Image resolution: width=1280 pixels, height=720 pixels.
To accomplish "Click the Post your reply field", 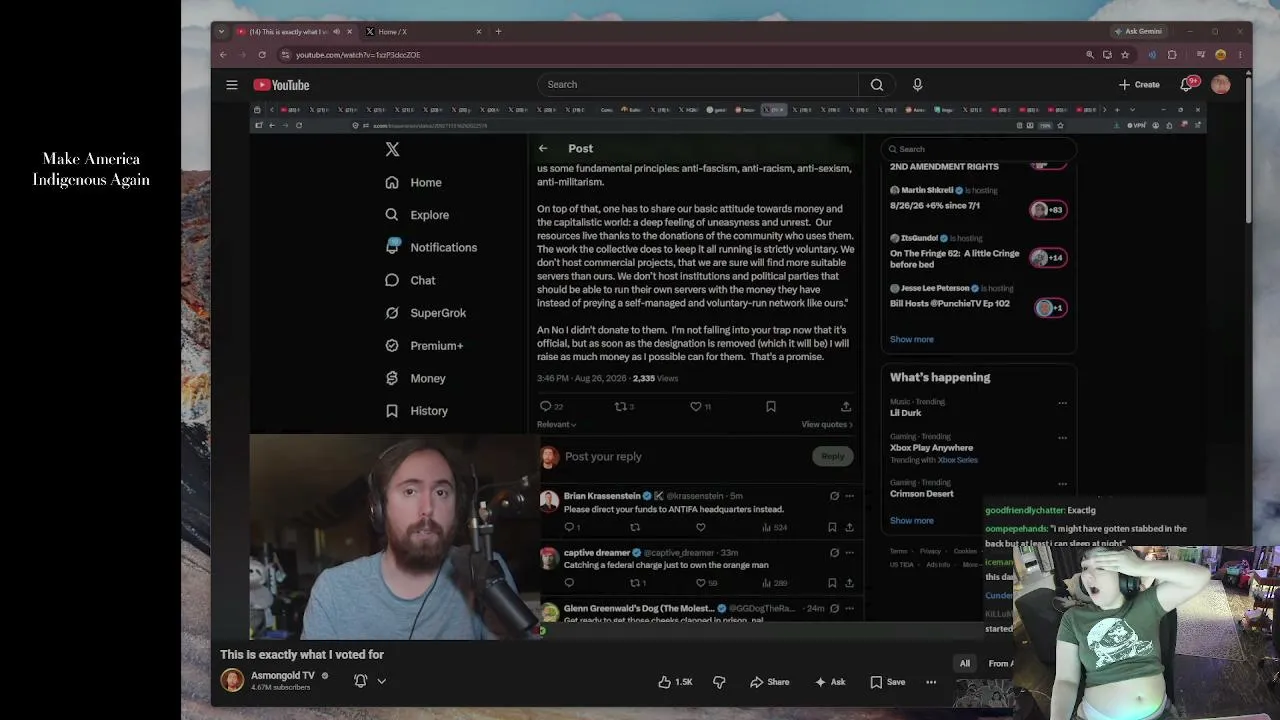I will [x=684, y=456].
